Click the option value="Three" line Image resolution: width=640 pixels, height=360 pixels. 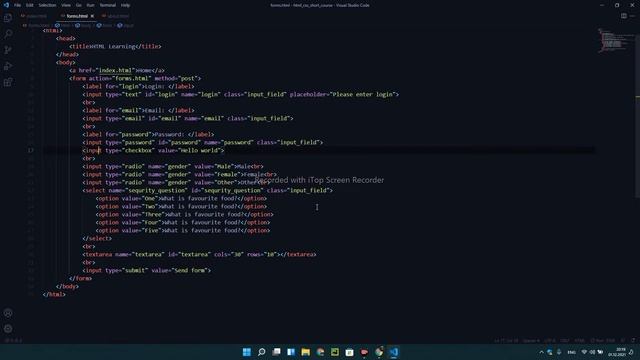tap(184, 215)
